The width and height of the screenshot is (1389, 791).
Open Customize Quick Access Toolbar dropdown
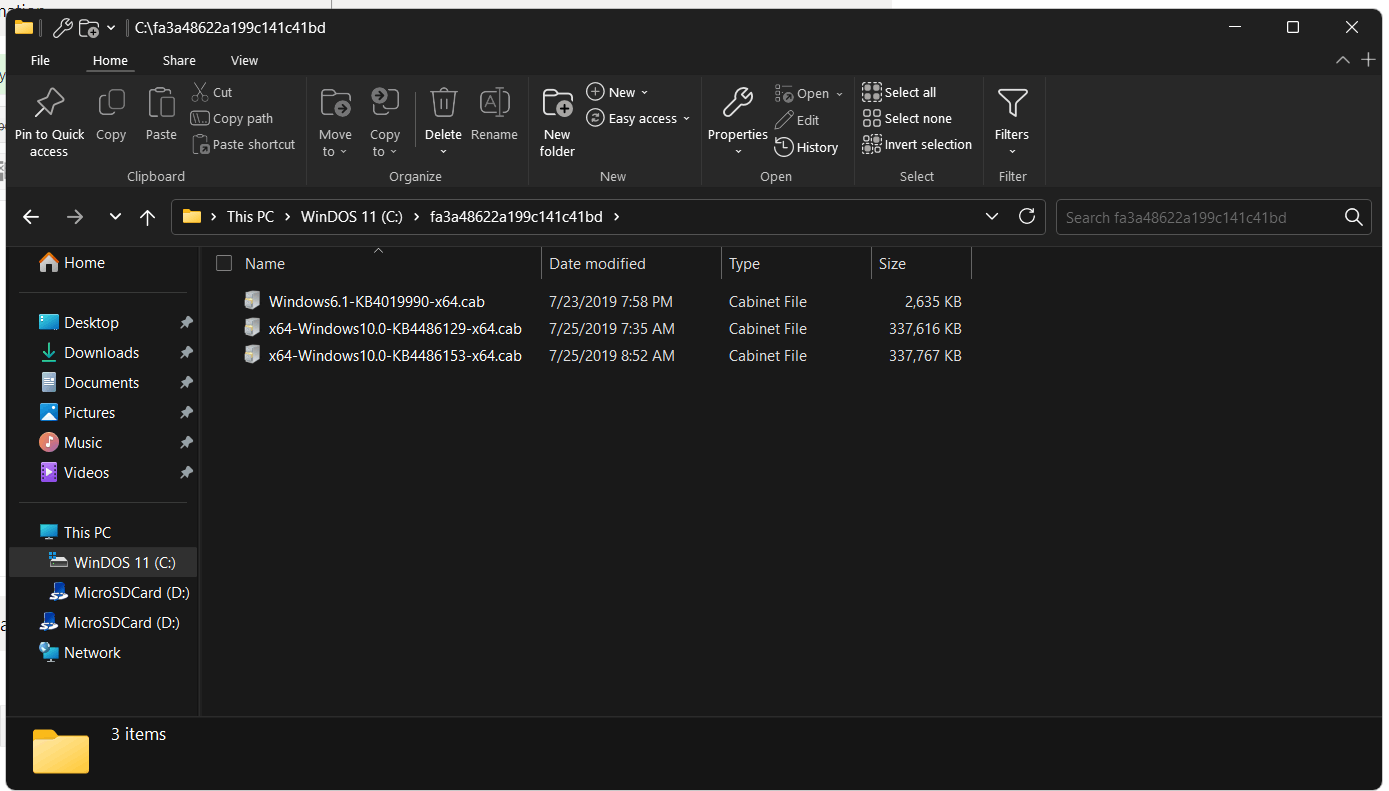point(110,28)
